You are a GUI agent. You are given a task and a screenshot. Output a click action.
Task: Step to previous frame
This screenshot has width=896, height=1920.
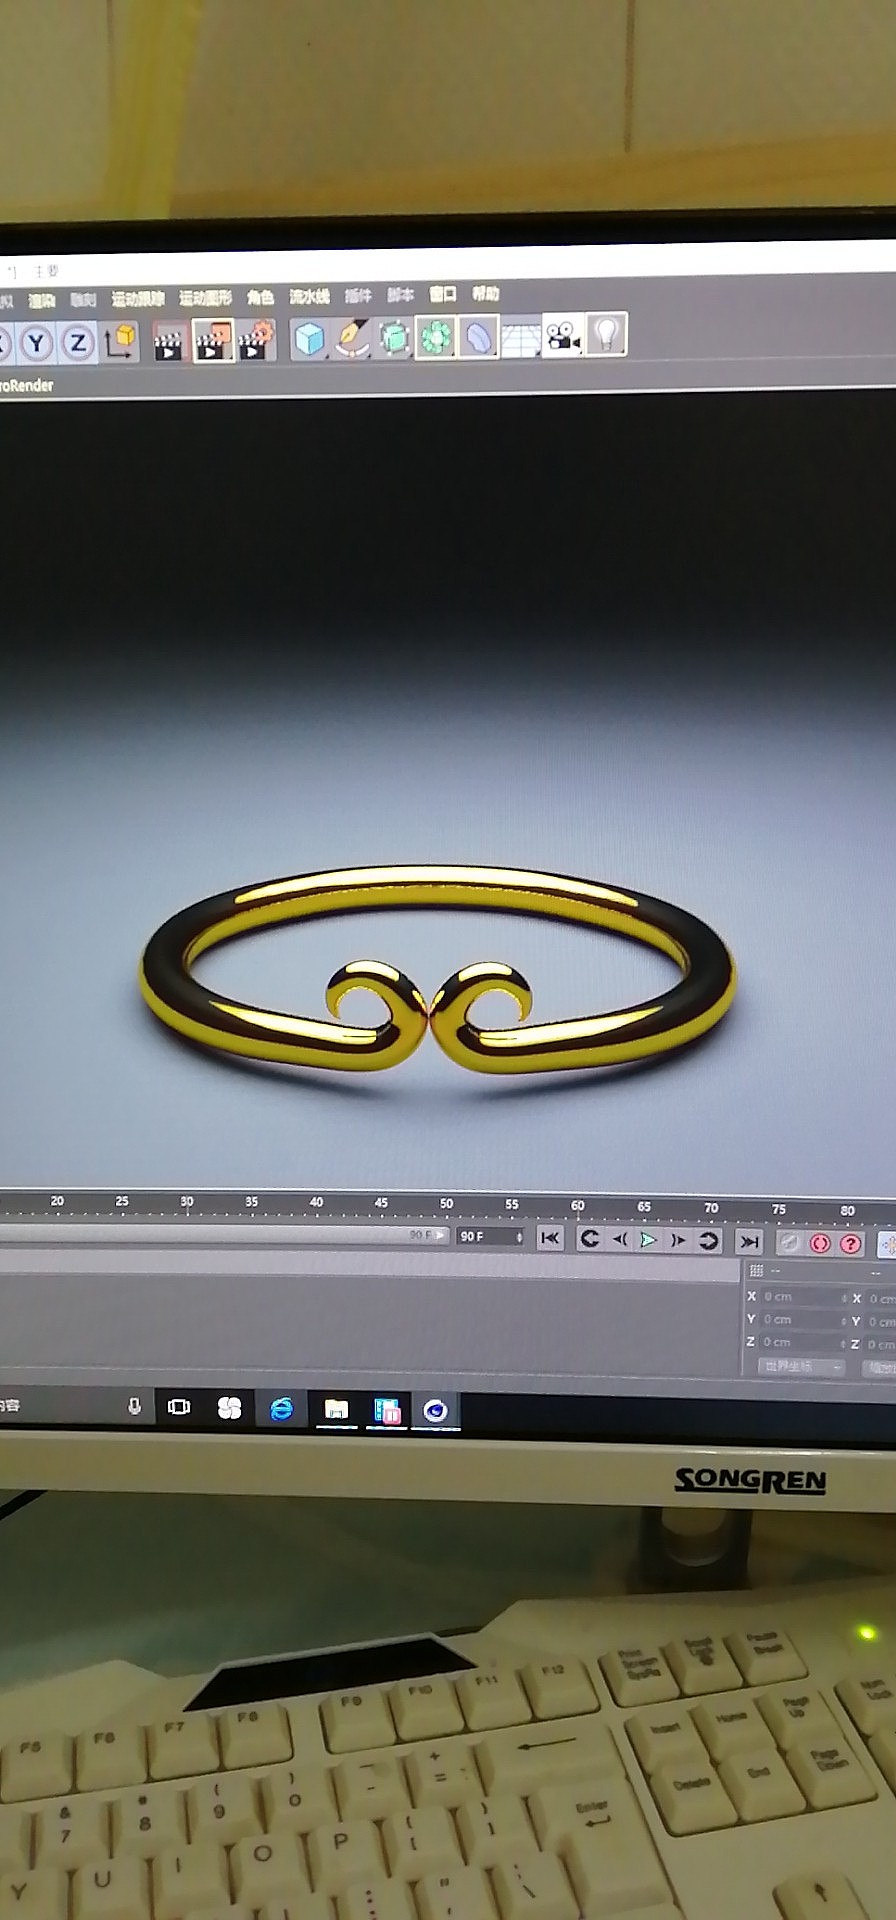pyautogui.click(x=620, y=1240)
